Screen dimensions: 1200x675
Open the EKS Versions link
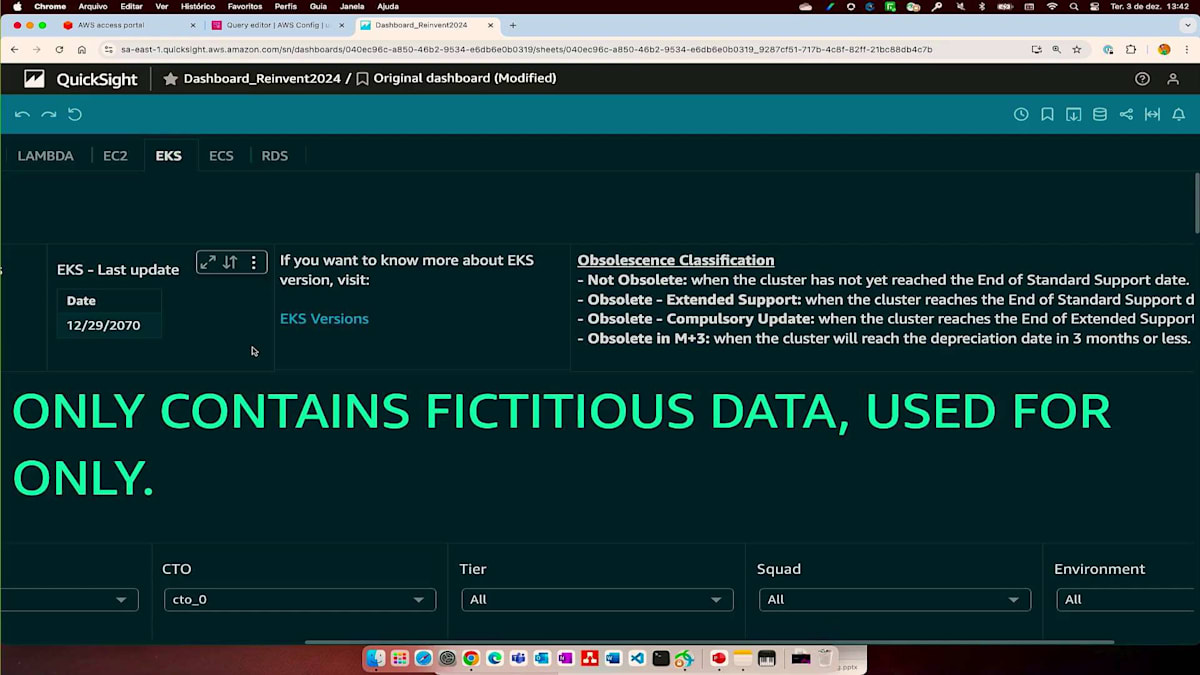click(324, 319)
